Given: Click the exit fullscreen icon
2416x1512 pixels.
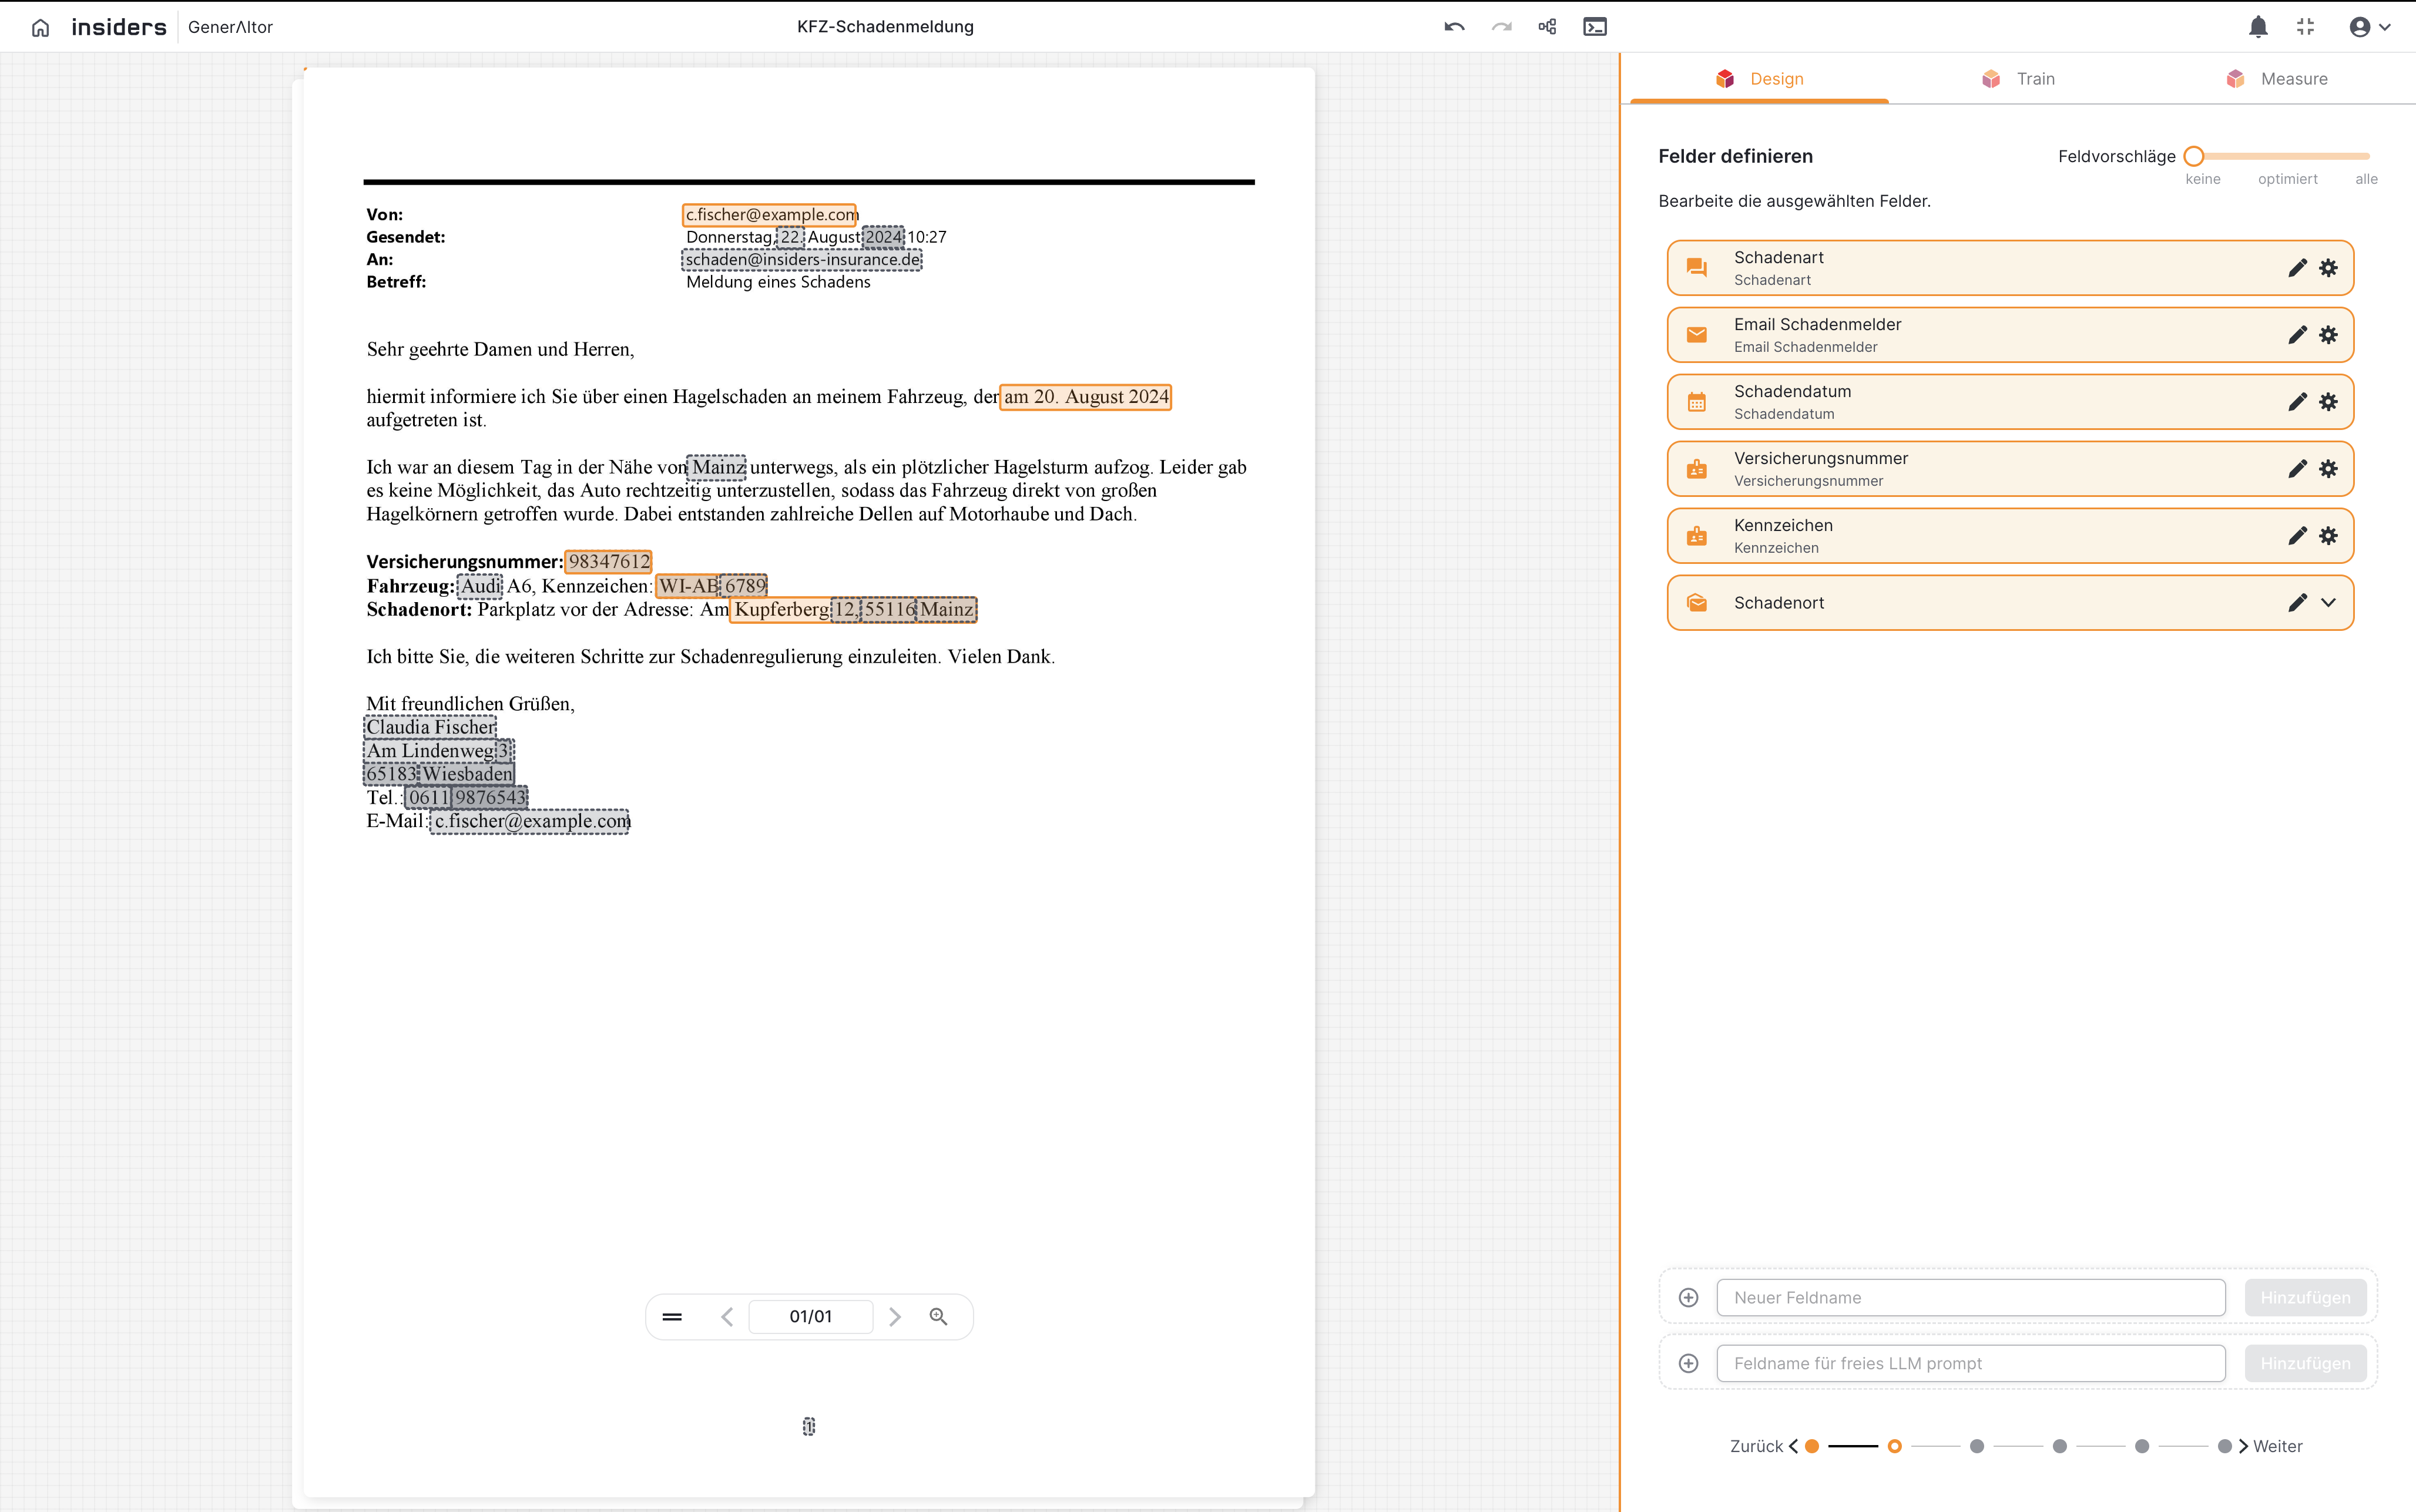Looking at the screenshot, I should (x=2306, y=27).
